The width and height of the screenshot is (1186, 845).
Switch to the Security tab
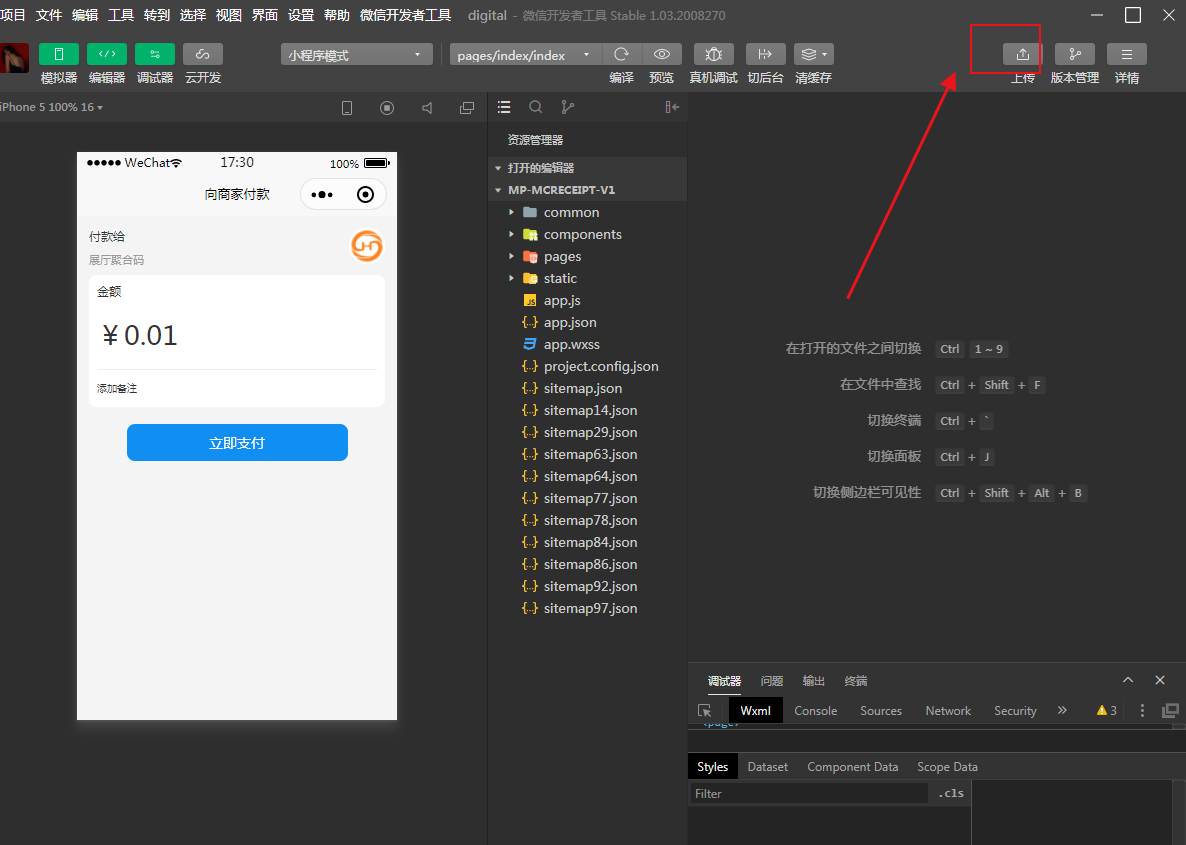(1015, 710)
